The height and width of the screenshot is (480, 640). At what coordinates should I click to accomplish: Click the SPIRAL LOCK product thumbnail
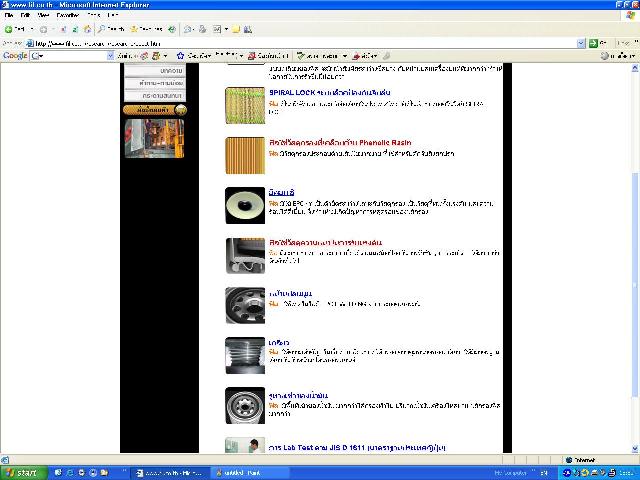click(x=245, y=105)
